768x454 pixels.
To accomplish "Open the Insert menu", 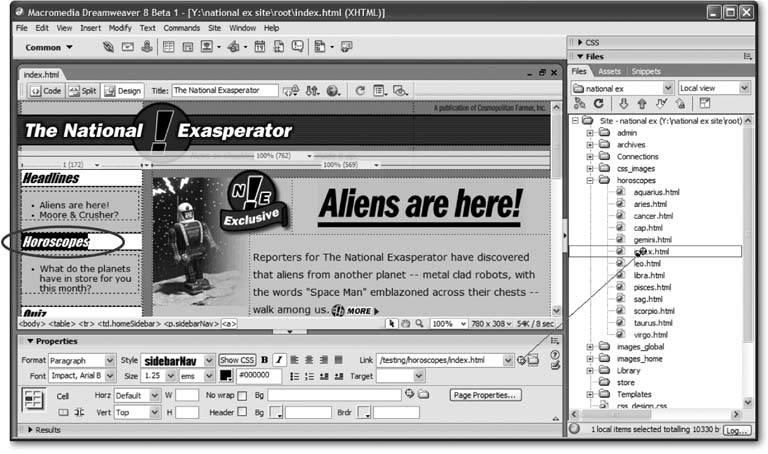I will [x=91, y=28].
